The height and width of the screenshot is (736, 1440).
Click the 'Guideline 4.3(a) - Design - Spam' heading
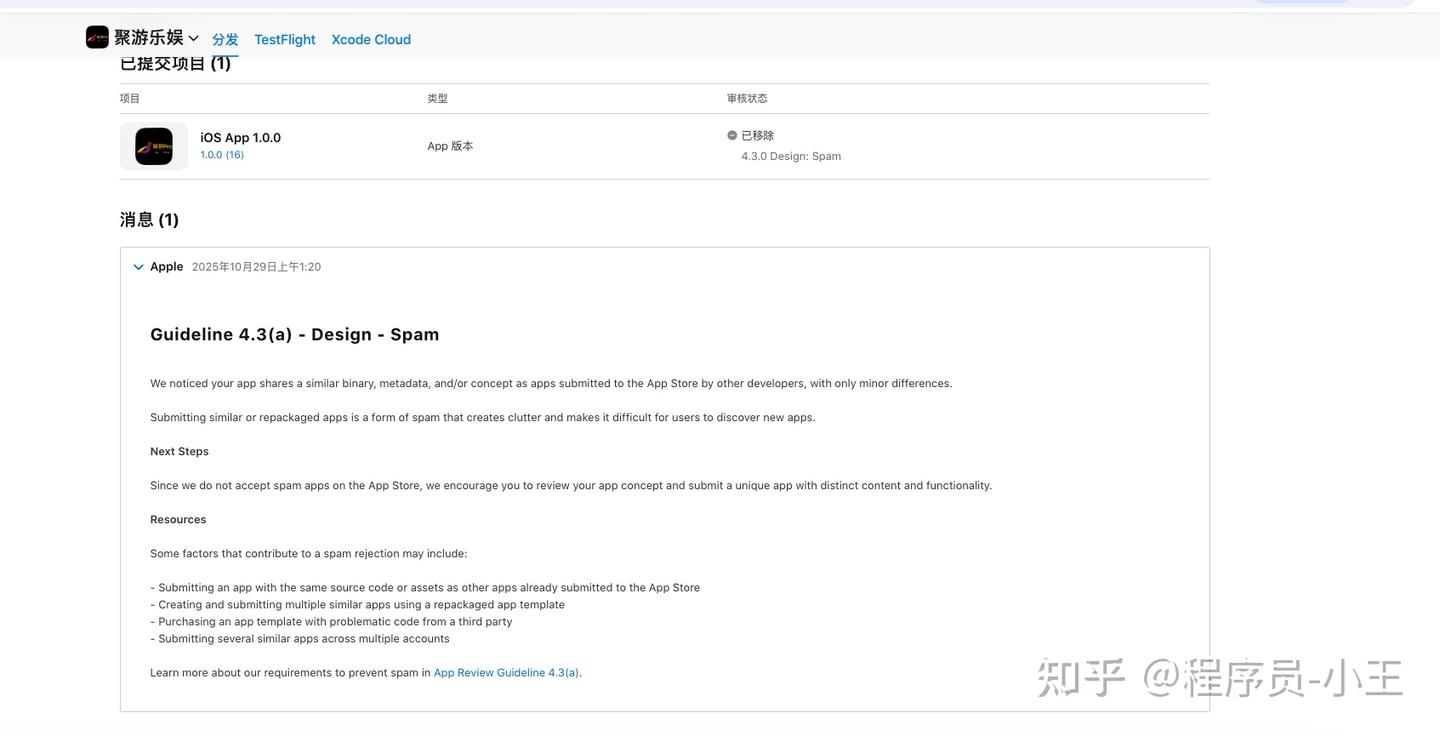[295, 334]
